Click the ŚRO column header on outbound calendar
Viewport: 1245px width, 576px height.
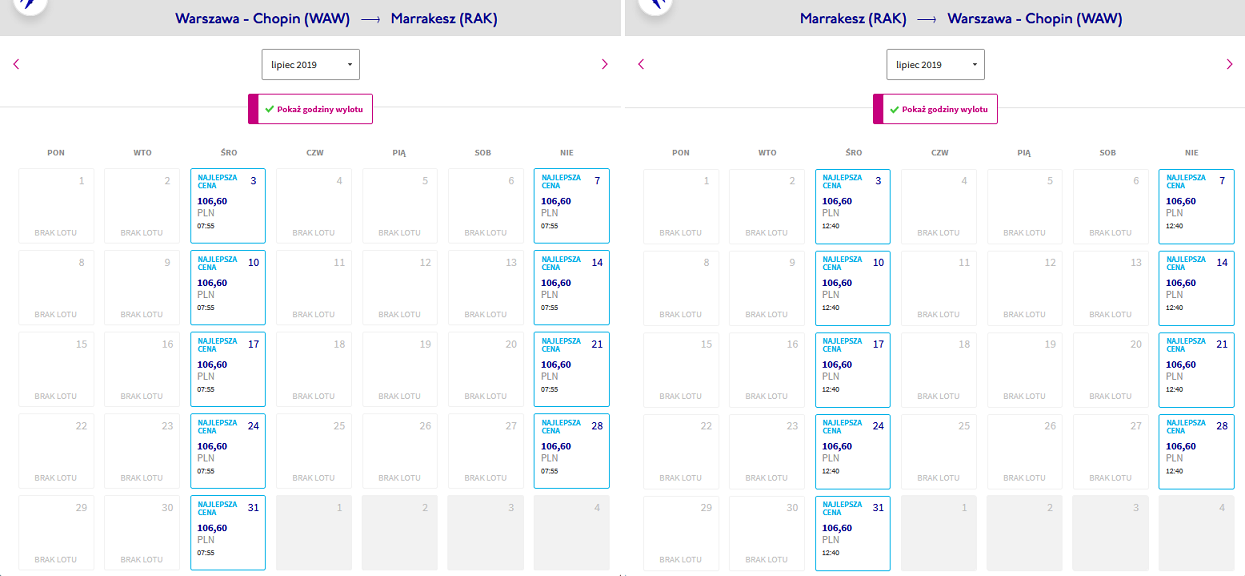(228, 153)
